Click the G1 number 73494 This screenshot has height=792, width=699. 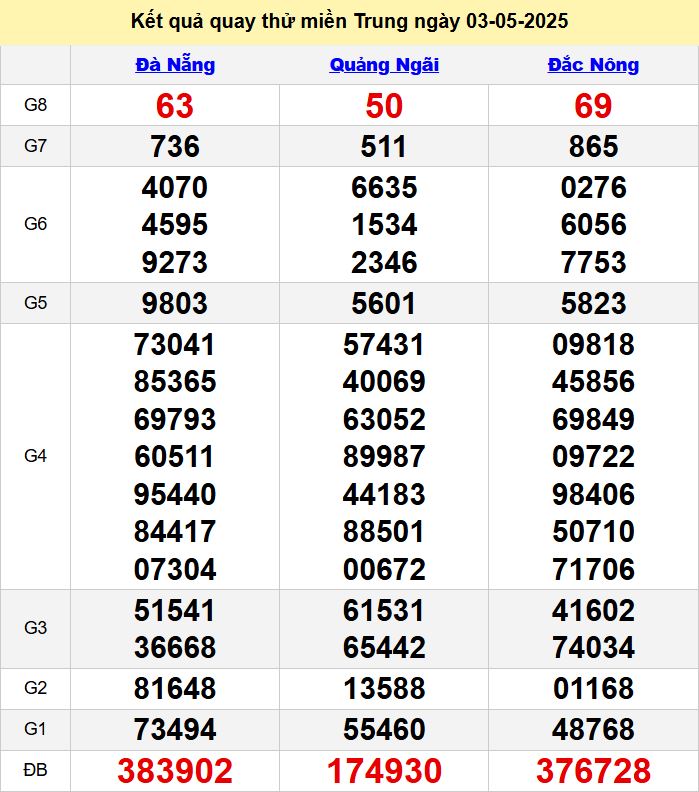[175, 729]
